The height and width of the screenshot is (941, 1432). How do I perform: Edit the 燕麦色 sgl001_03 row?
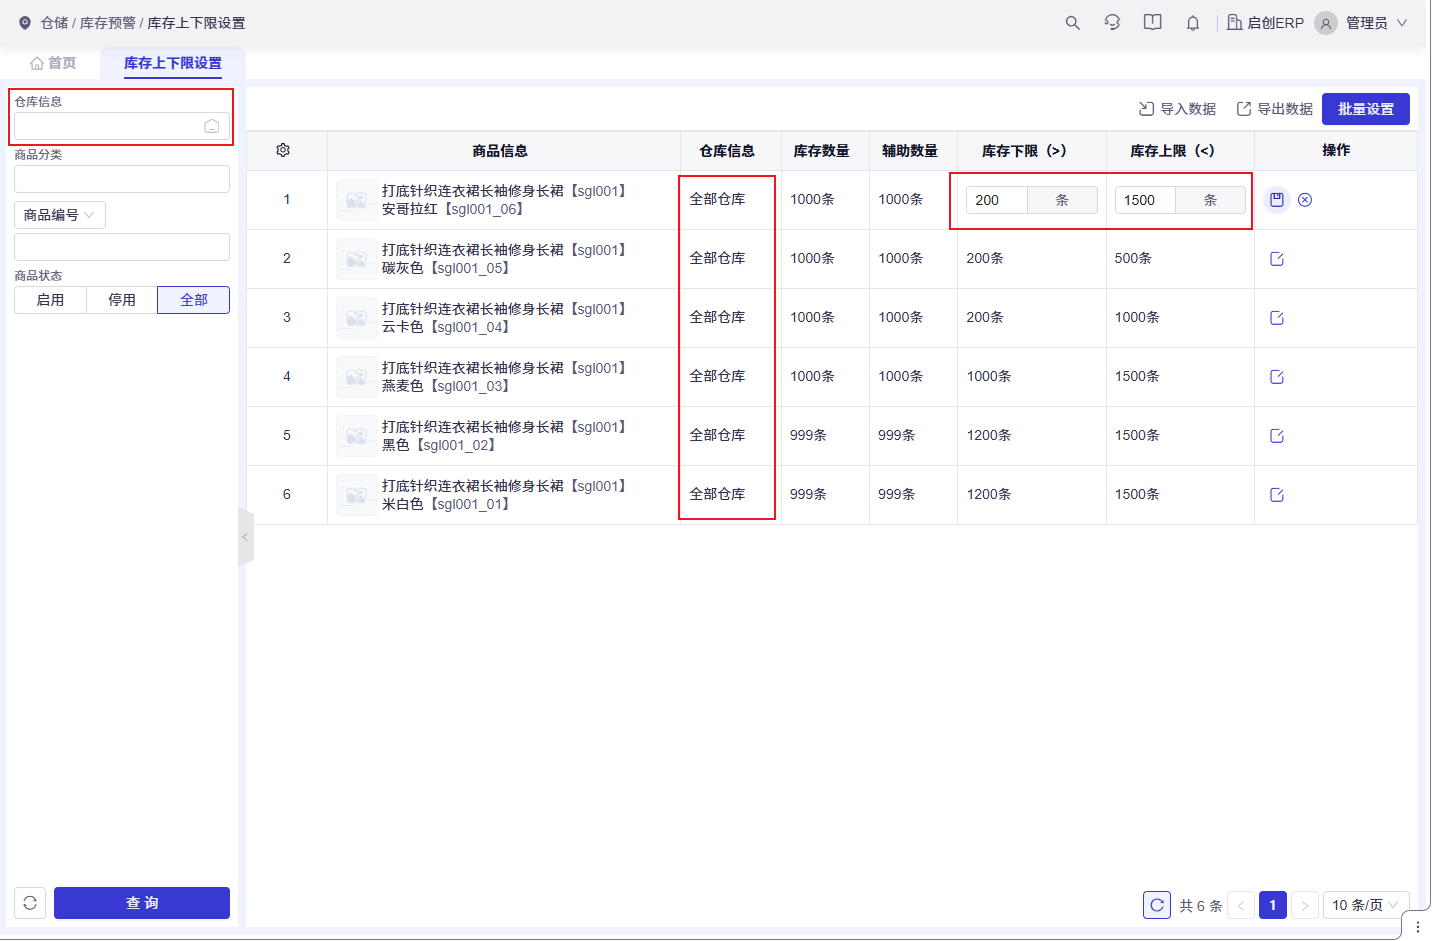click(1277, 377)
